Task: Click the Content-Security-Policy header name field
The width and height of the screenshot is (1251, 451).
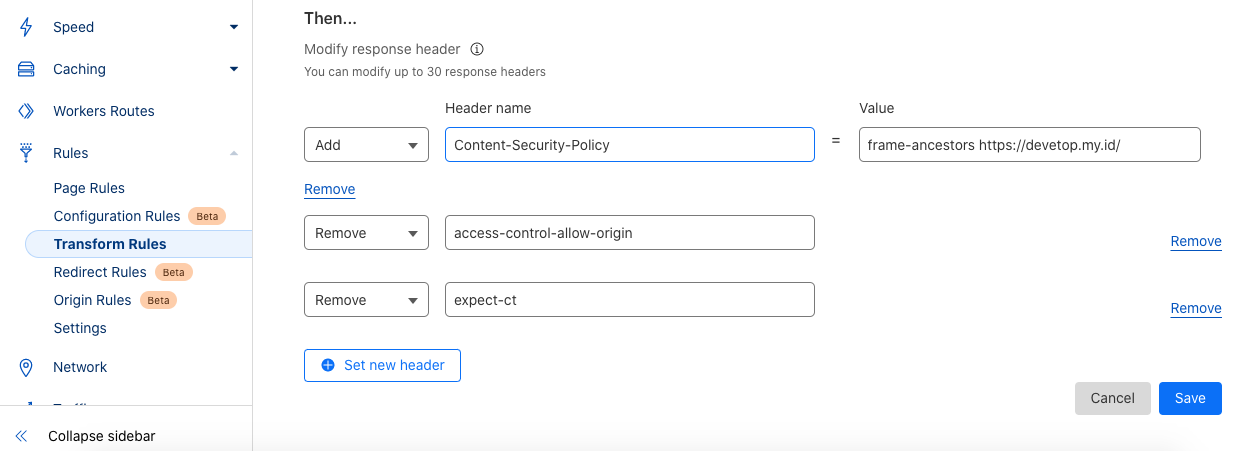Action: 629,145
